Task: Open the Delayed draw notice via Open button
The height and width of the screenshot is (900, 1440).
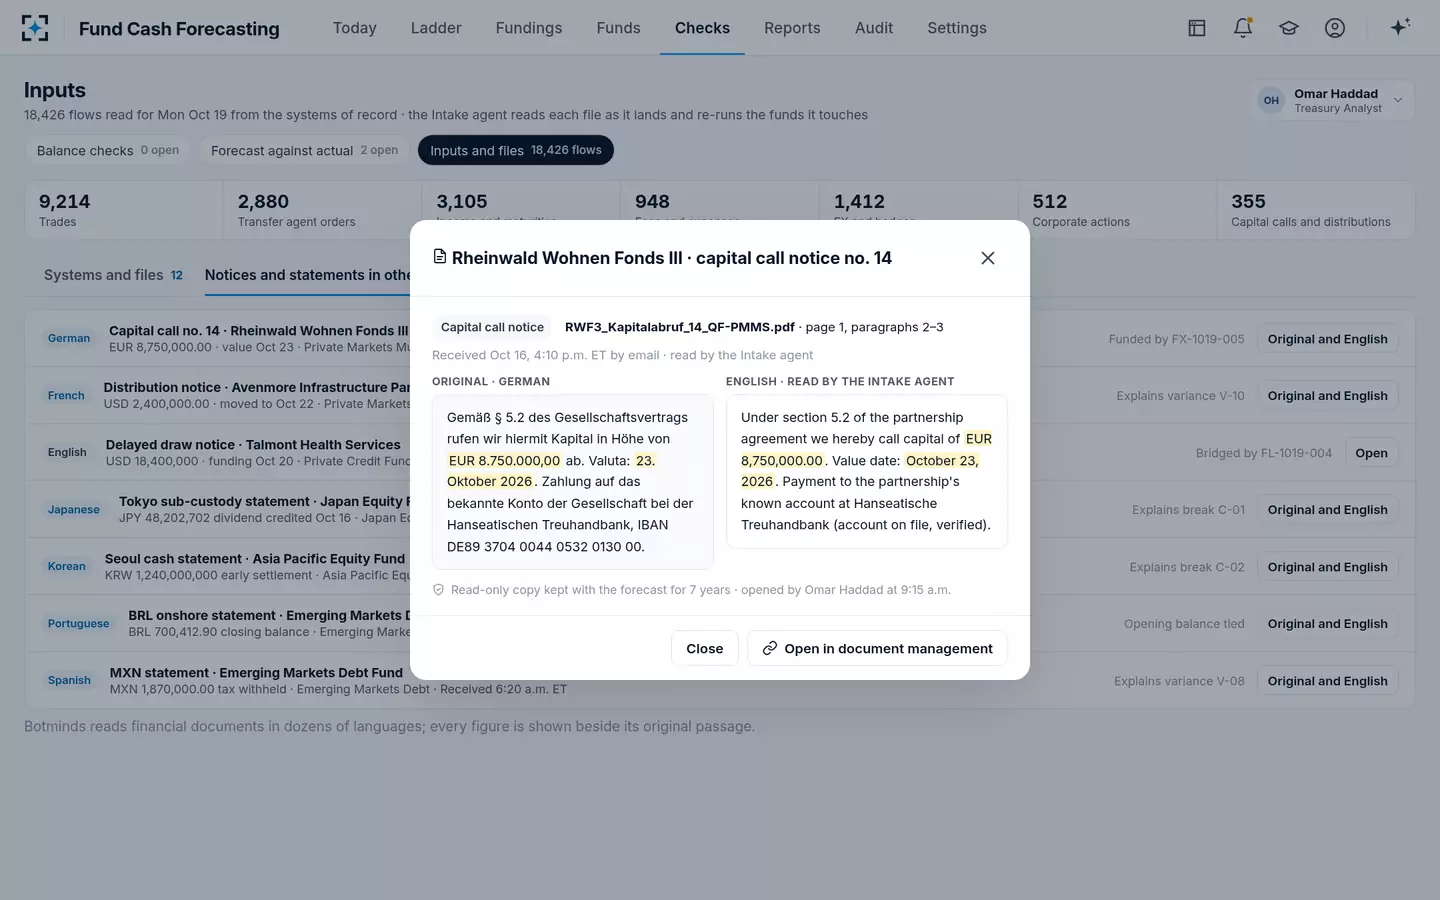Action: point(1371,453)
